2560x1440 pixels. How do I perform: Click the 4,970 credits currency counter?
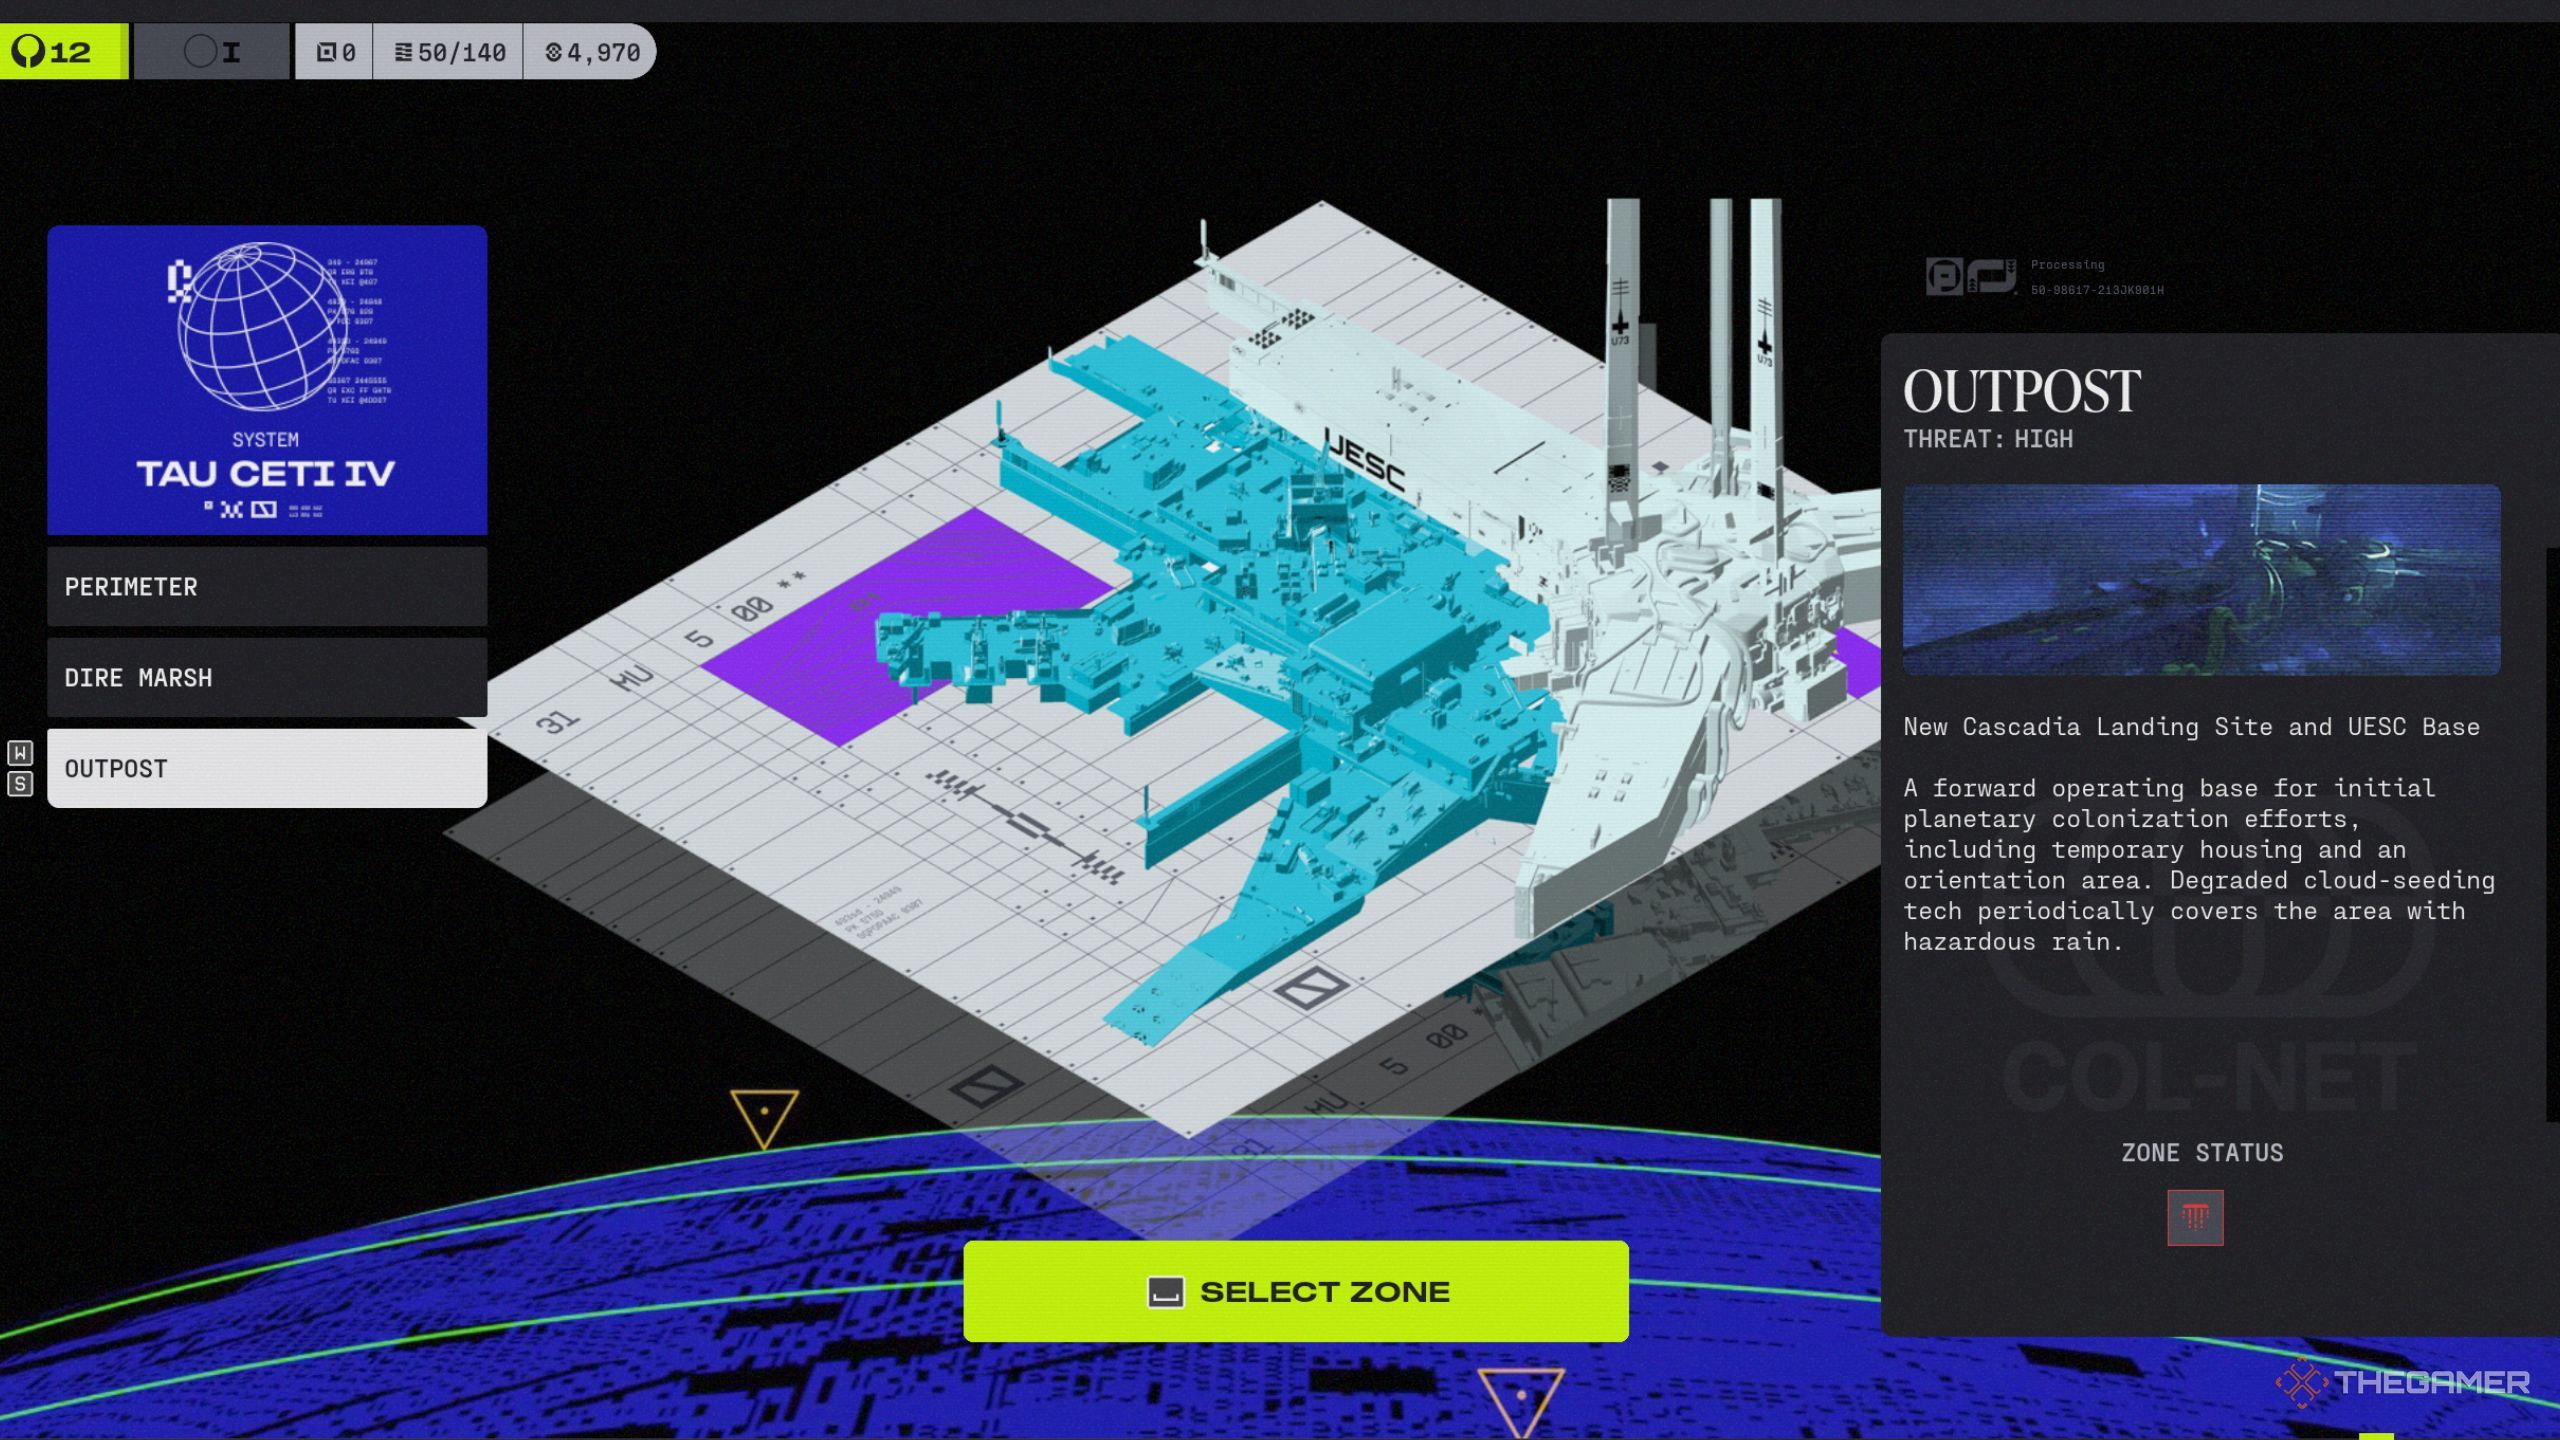(592, 52)
